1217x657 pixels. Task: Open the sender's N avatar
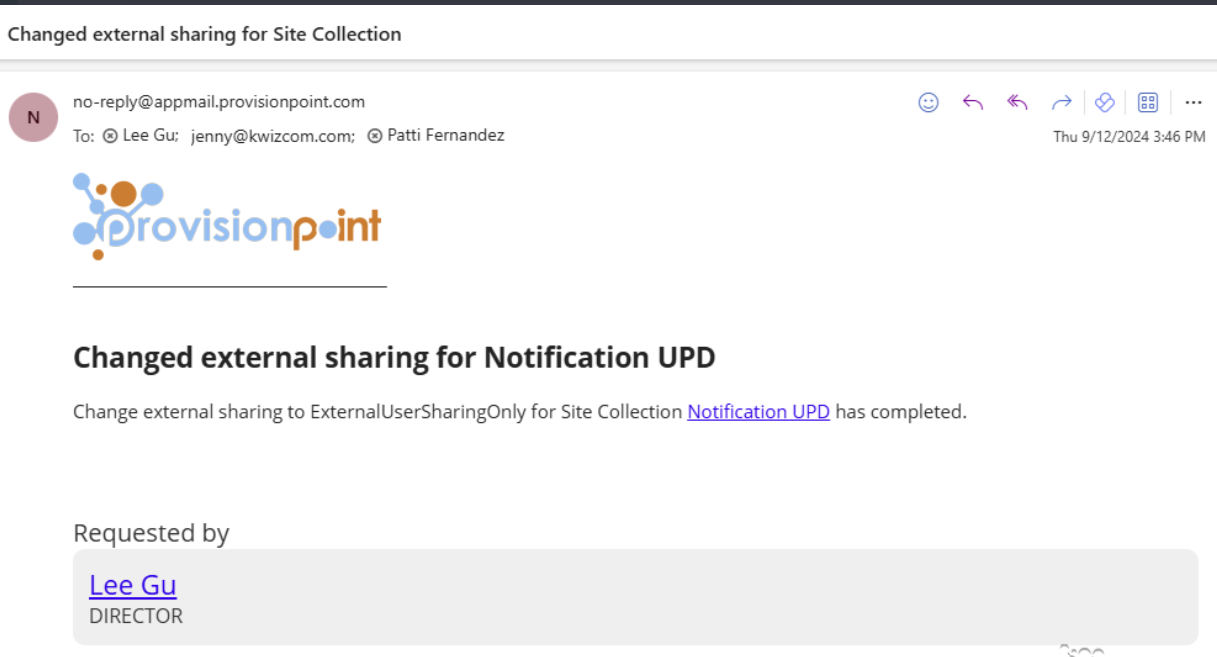(x=33, y=117)
